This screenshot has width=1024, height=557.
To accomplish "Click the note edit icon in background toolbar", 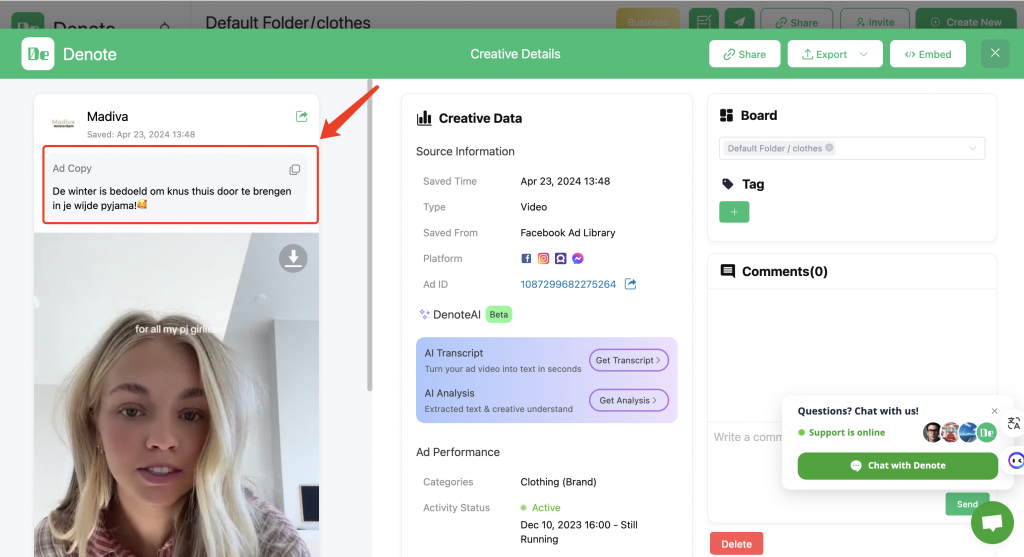I will click(703, 21).
